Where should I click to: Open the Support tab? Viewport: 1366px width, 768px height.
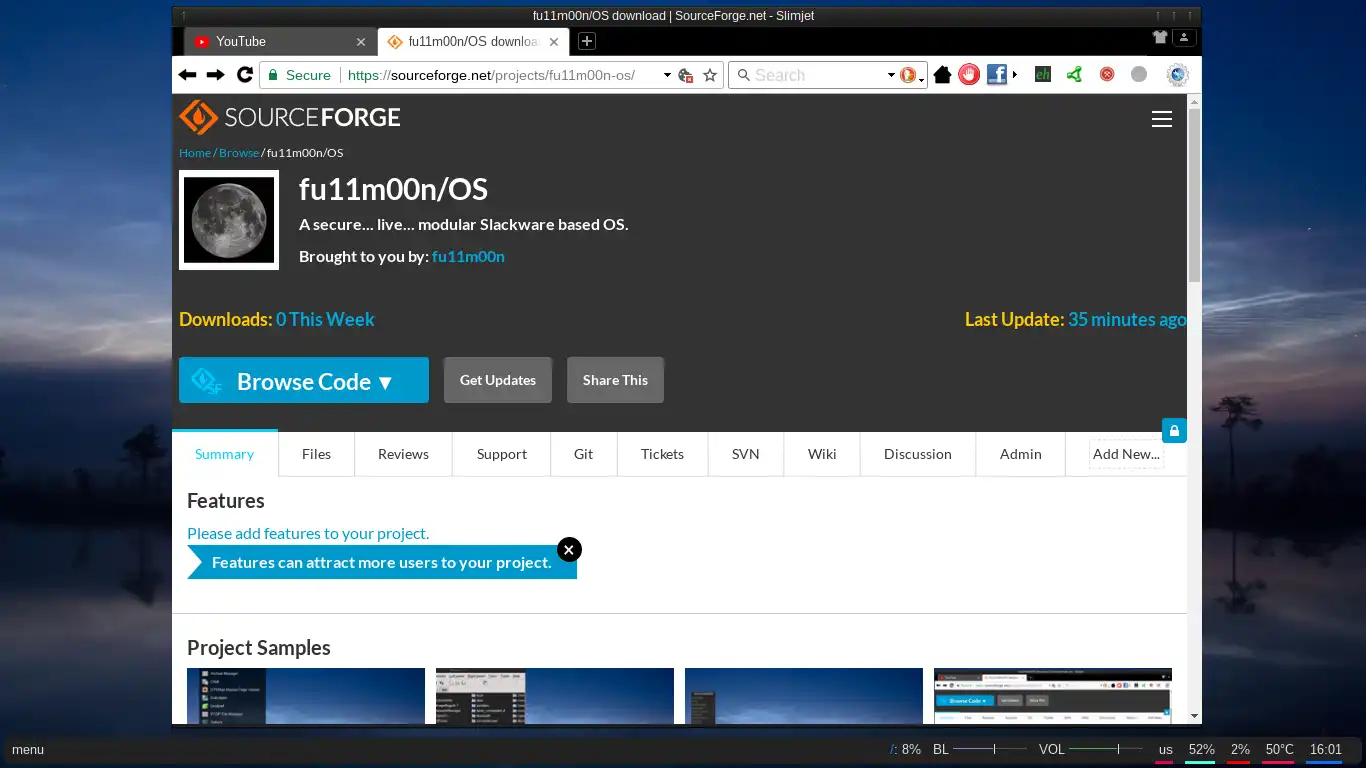tap(502, 454)
